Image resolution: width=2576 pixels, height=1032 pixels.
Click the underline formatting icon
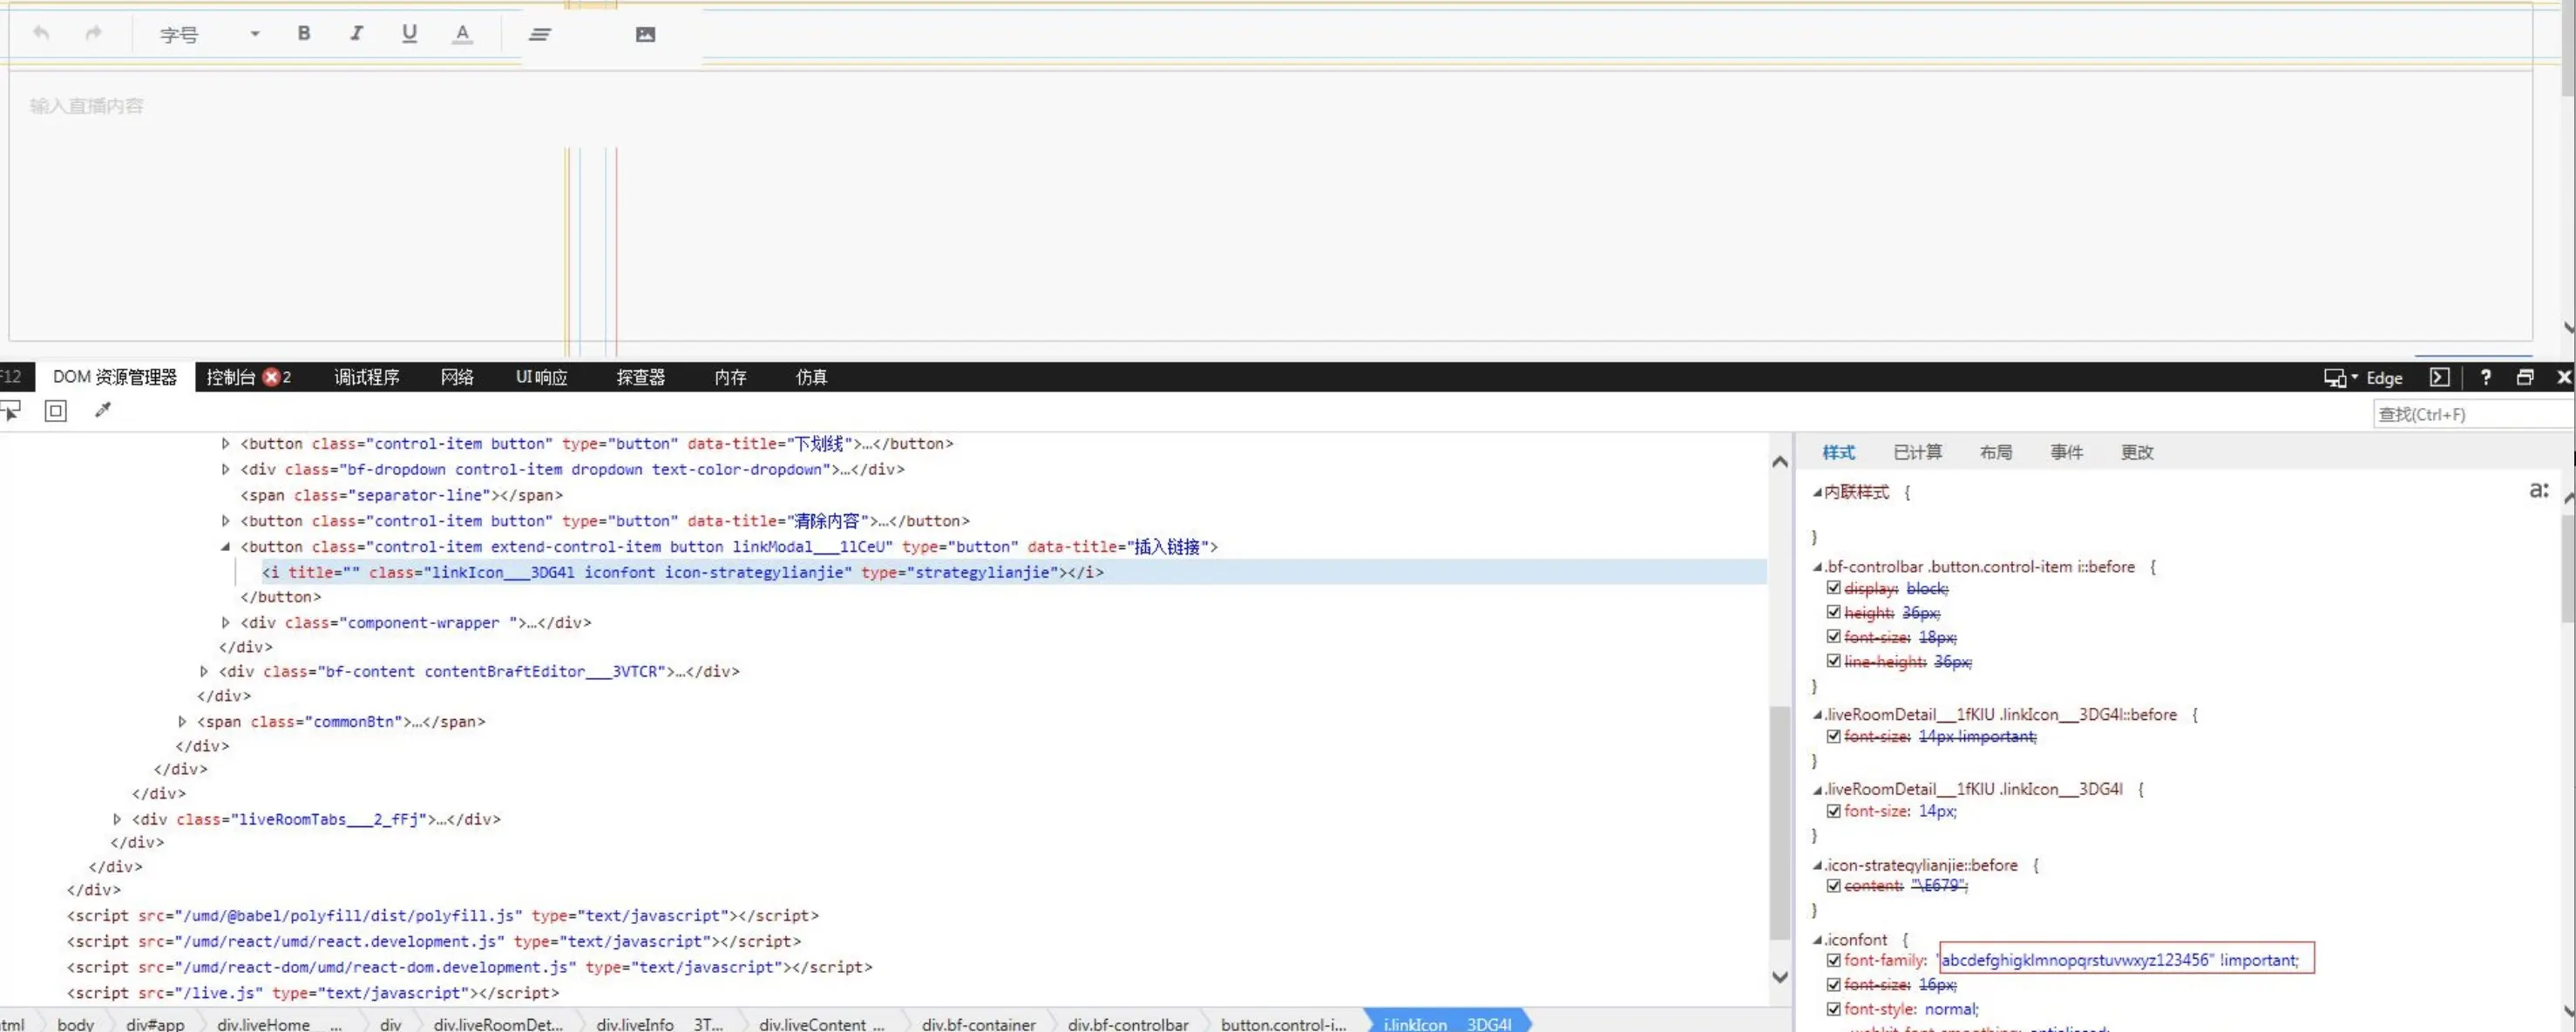pyautogui.click(x=409, y=34)
